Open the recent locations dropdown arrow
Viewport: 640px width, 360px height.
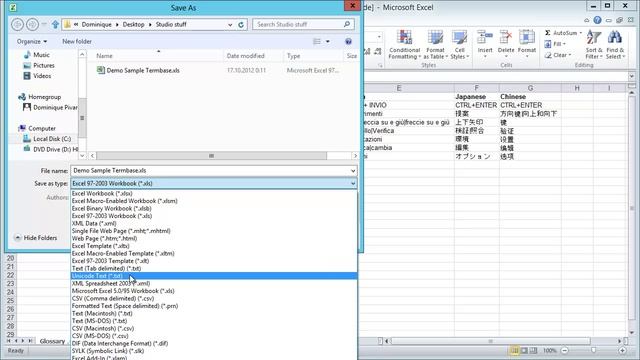[44, 24]
